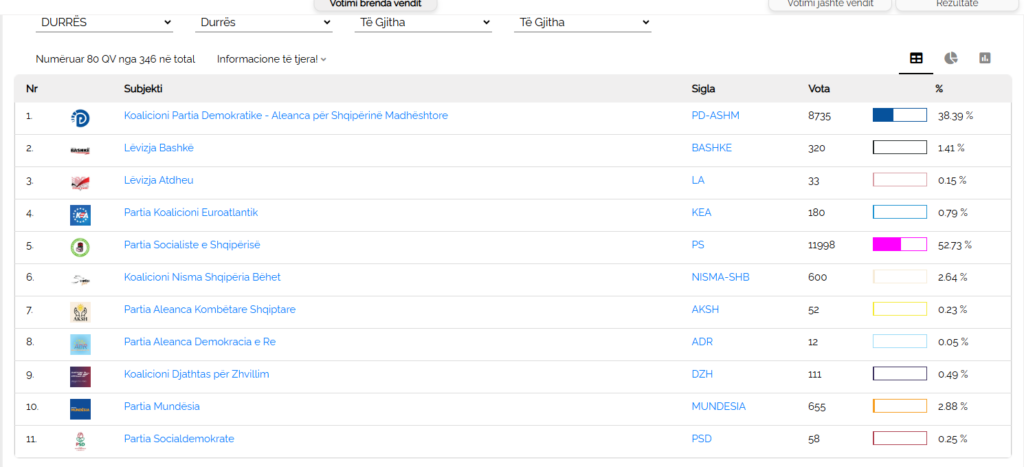
Task: Switch to pie chart view icon
Action: coord(951,58)
